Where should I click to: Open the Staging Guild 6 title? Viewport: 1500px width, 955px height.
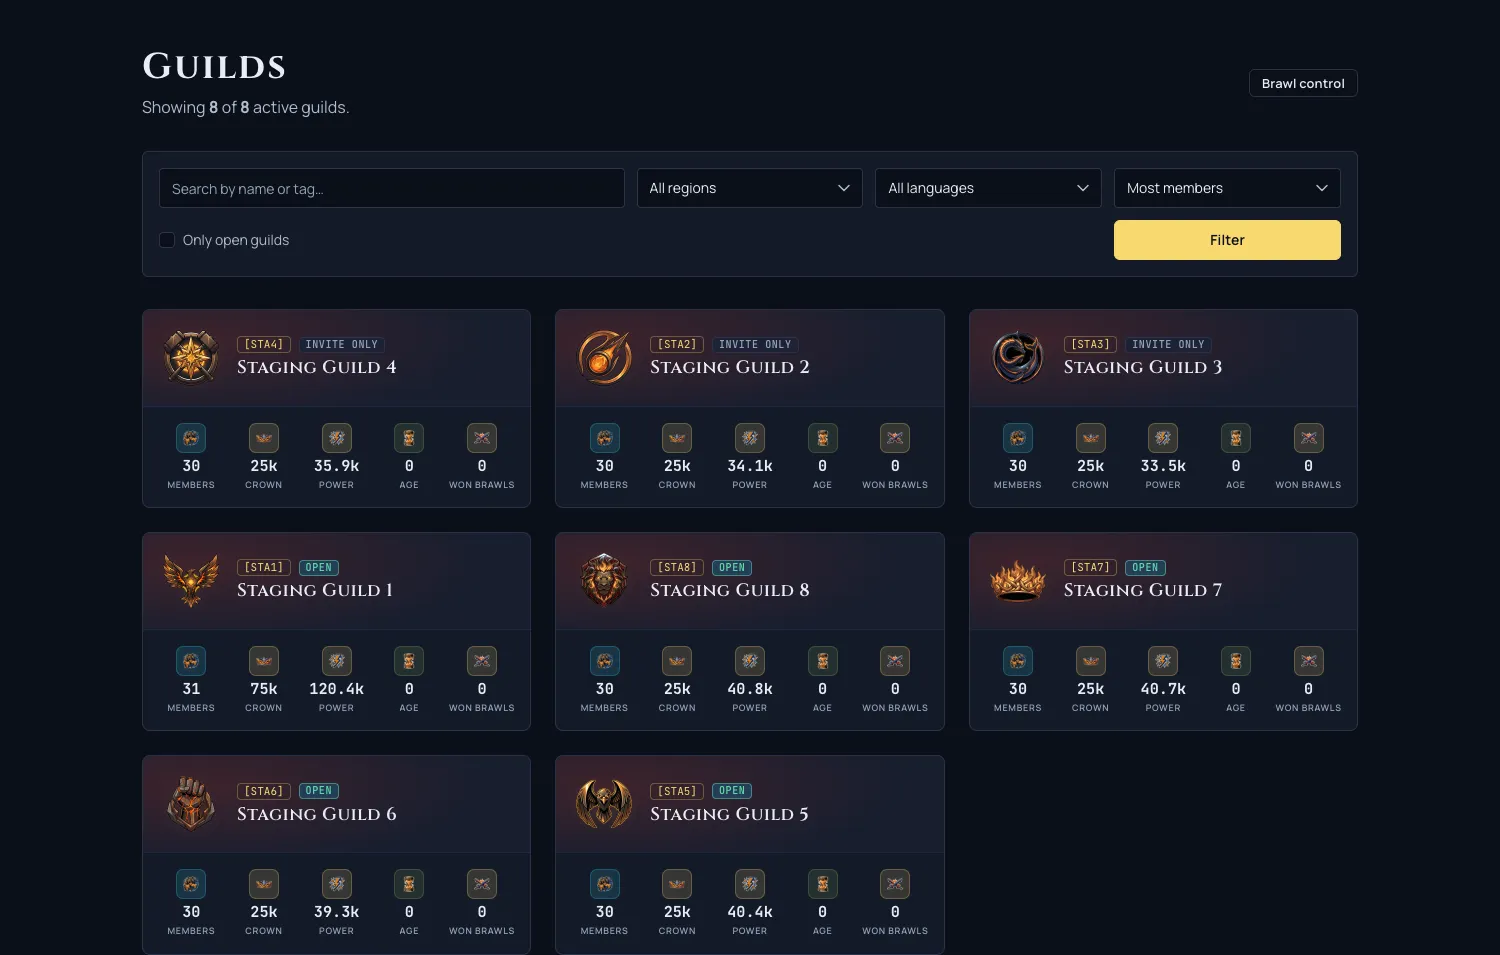coord(317,814)
